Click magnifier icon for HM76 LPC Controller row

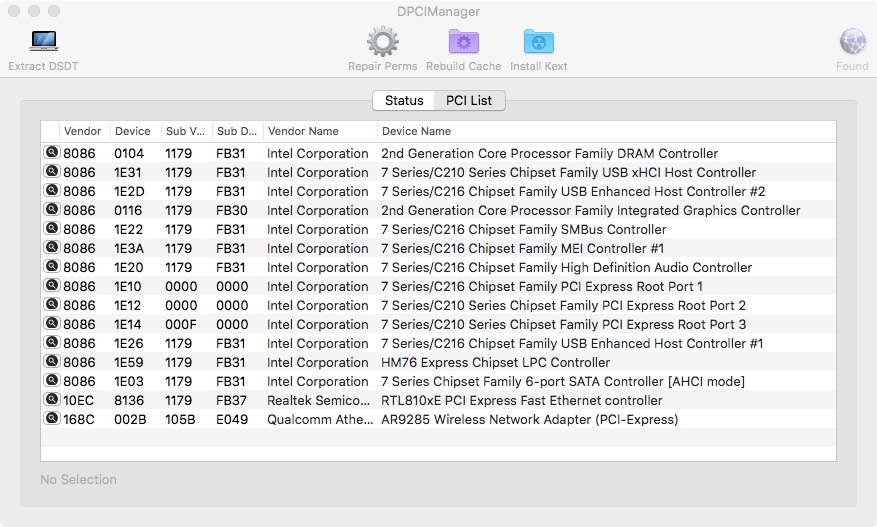pos(51,361)
